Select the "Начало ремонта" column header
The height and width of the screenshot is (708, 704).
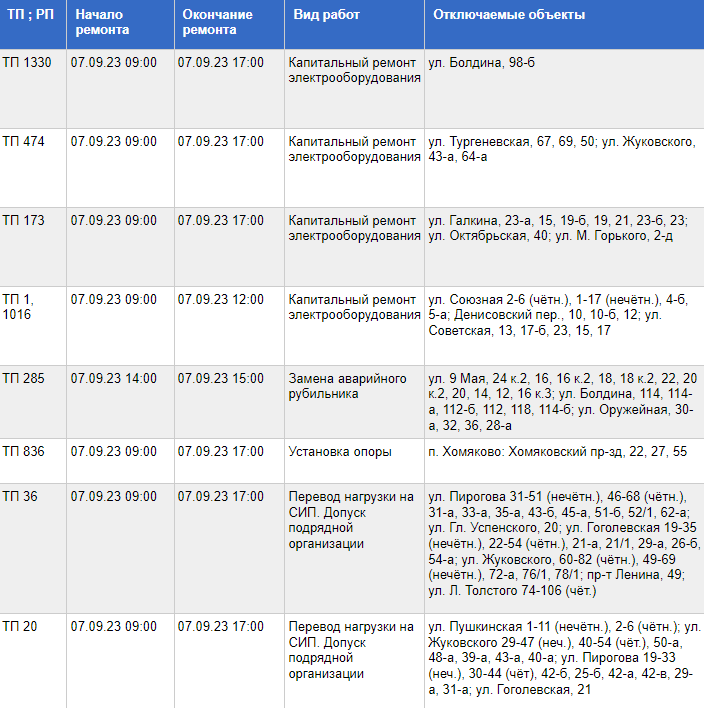[102, 23]
